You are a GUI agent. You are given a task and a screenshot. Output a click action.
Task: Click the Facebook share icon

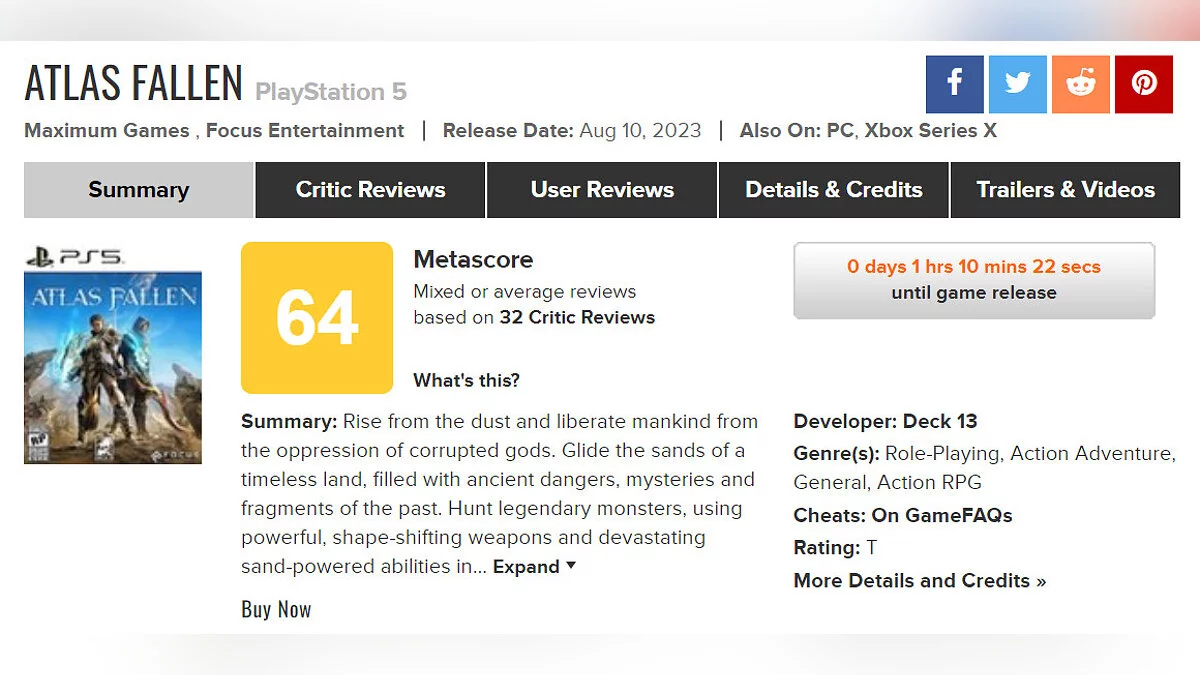pyautogui.click(x=954, y=84)
